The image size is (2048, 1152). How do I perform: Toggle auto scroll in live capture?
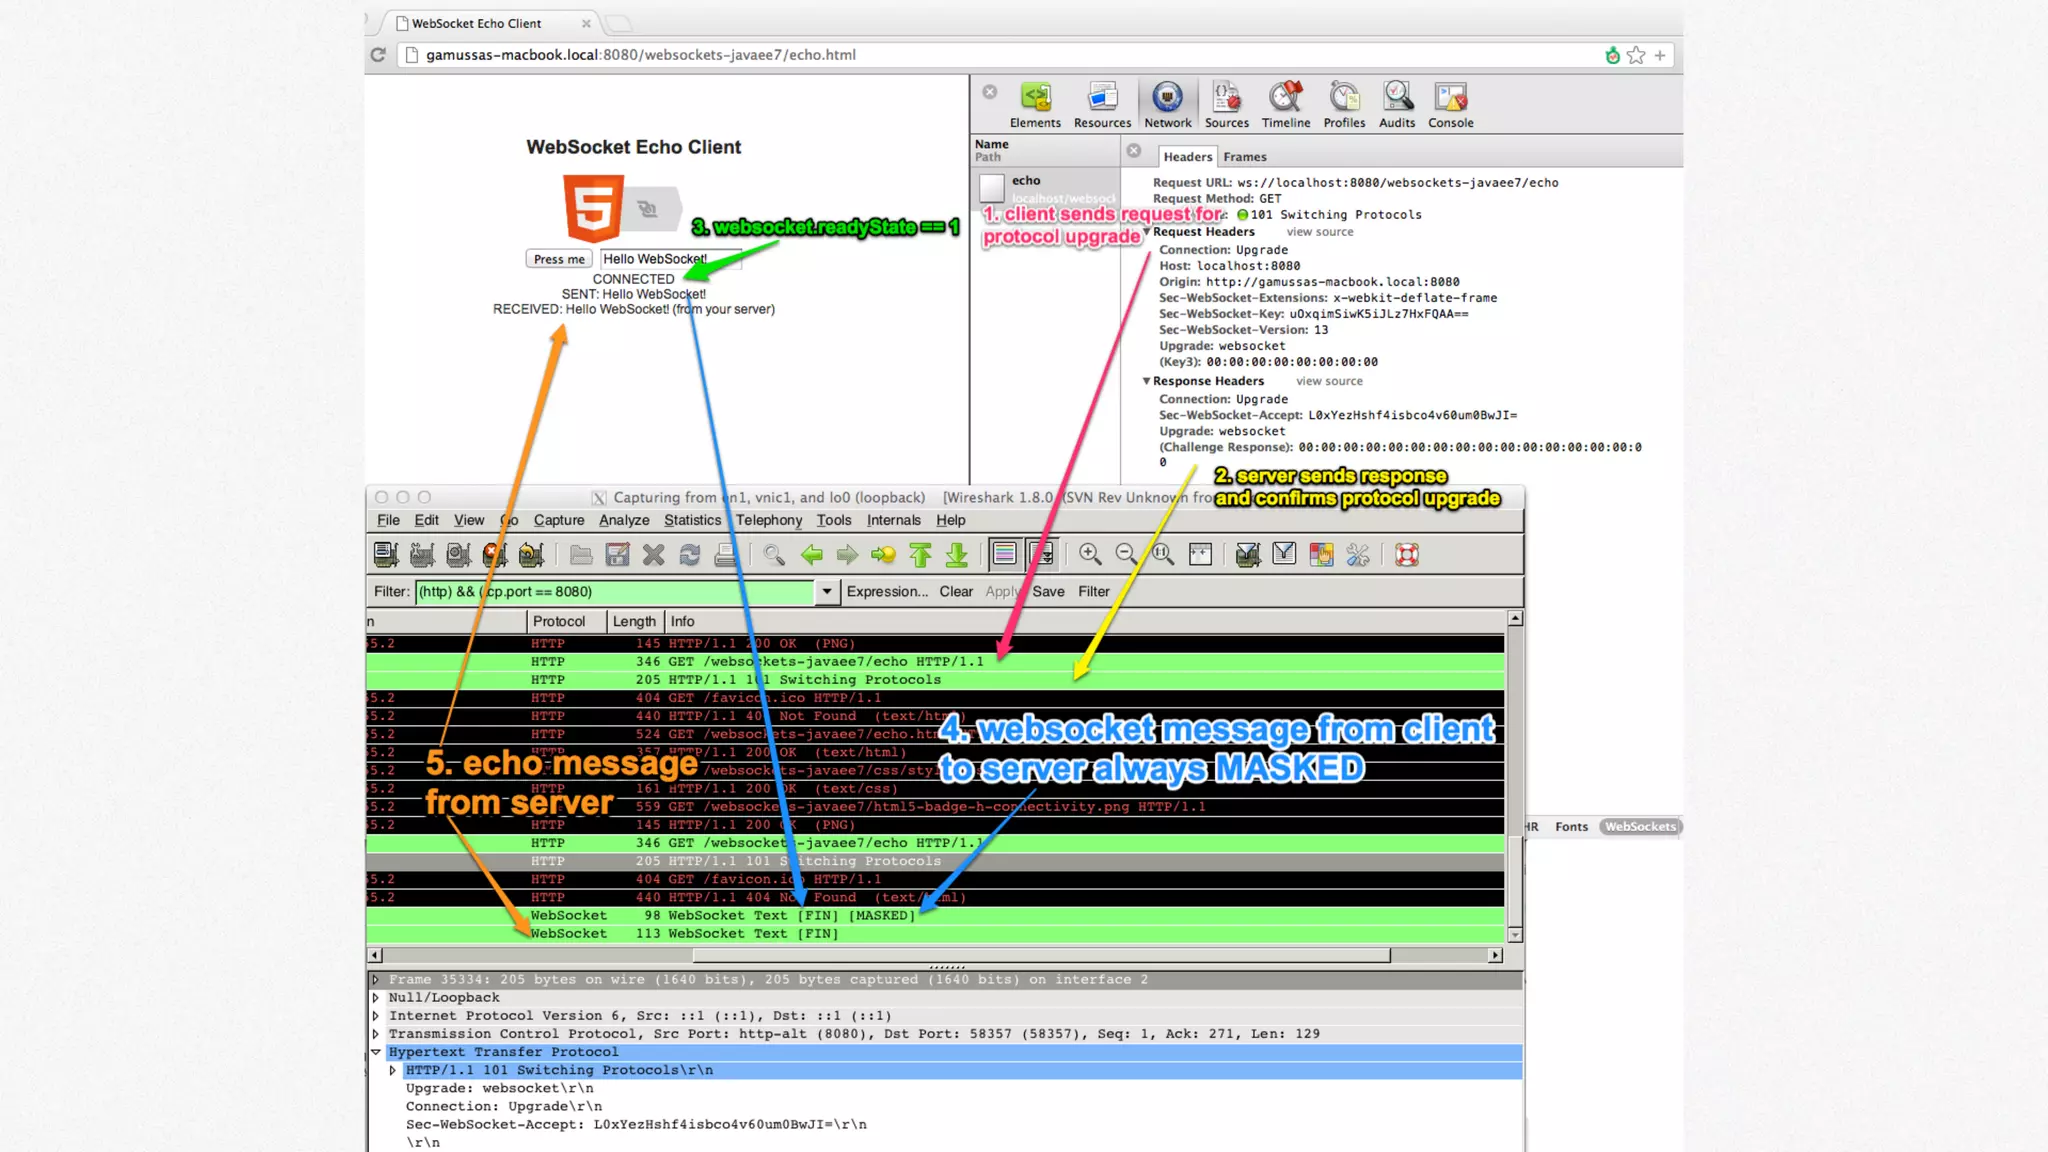point(1041,554)
